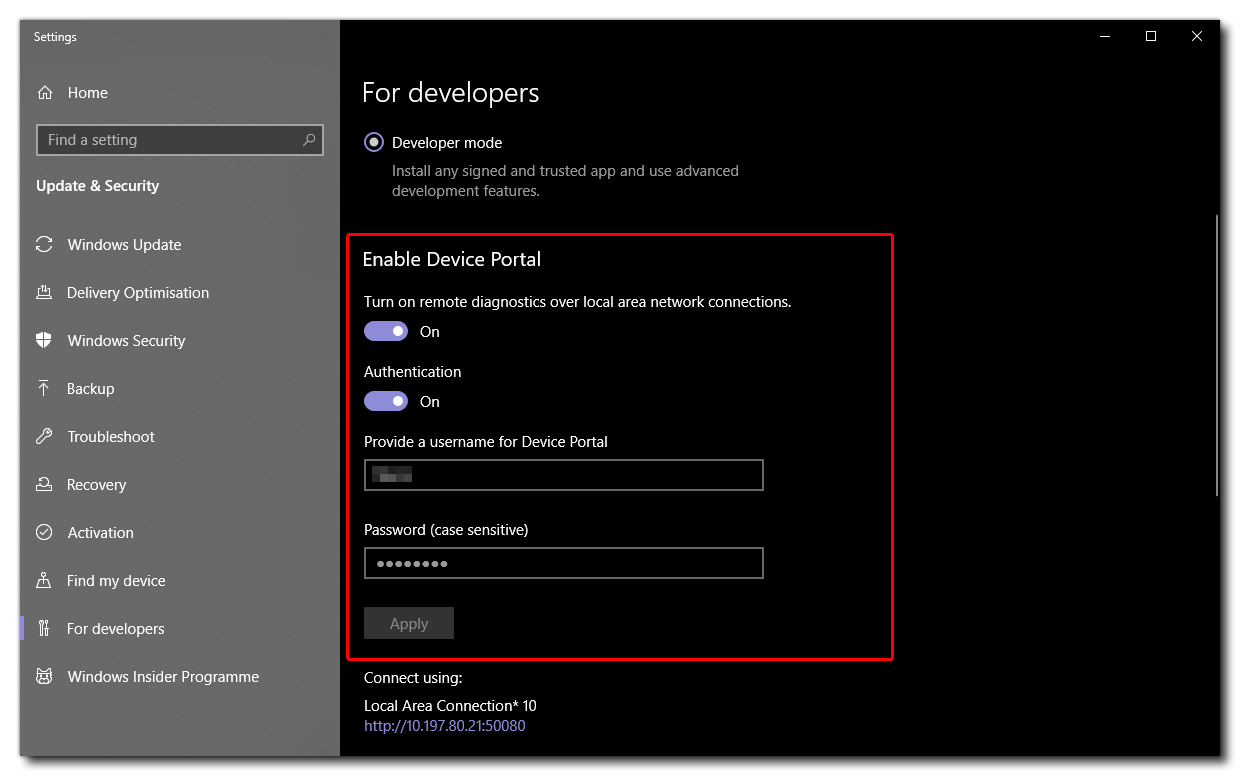This screenshot has width=1240, height=776.
Task: Open Find my device settings page
Action: 116,581
